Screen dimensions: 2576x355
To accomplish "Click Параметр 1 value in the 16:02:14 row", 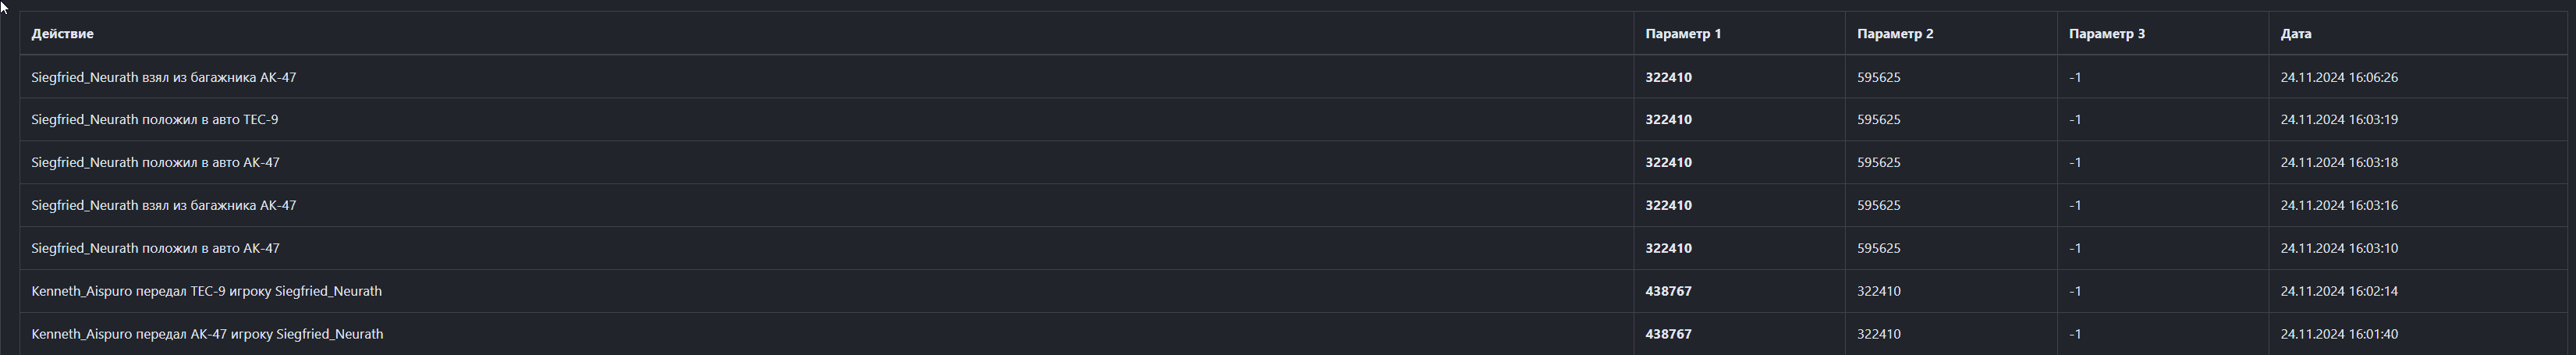I will coord(1668,292).
